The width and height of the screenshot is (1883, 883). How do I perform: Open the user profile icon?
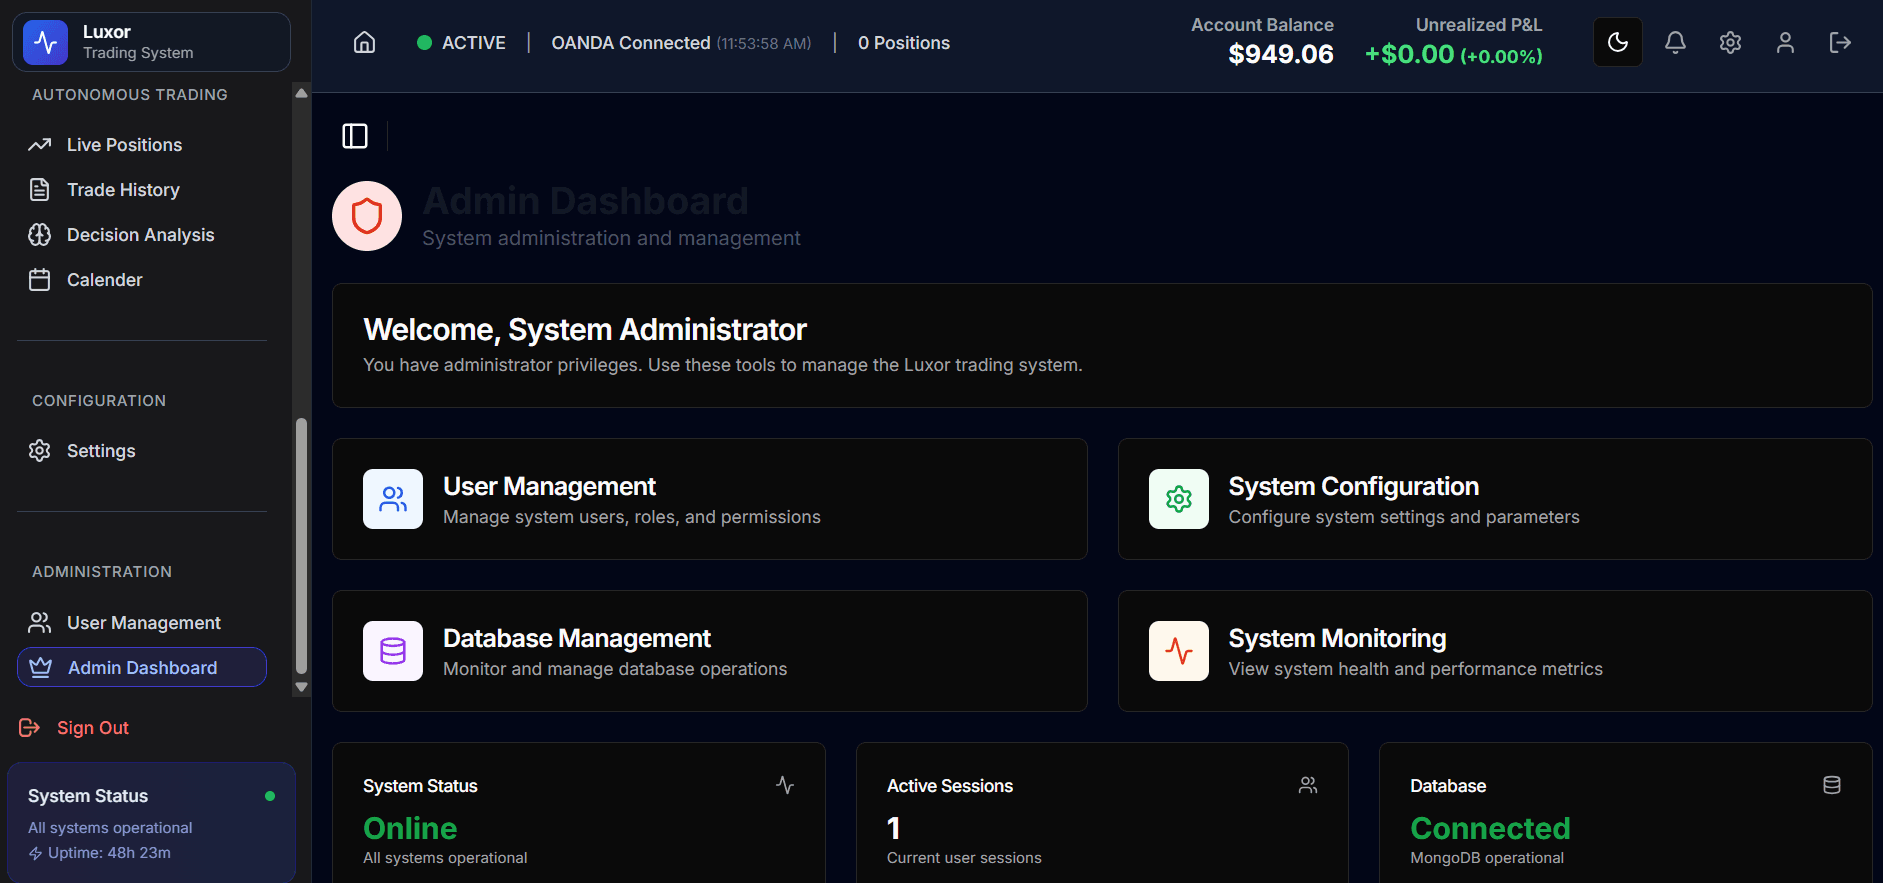pyautogui.click(x=1785, y=42)
